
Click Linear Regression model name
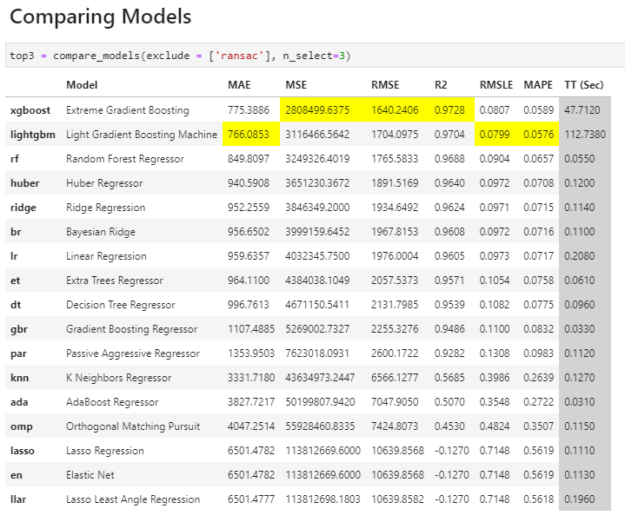pos(106,256)
